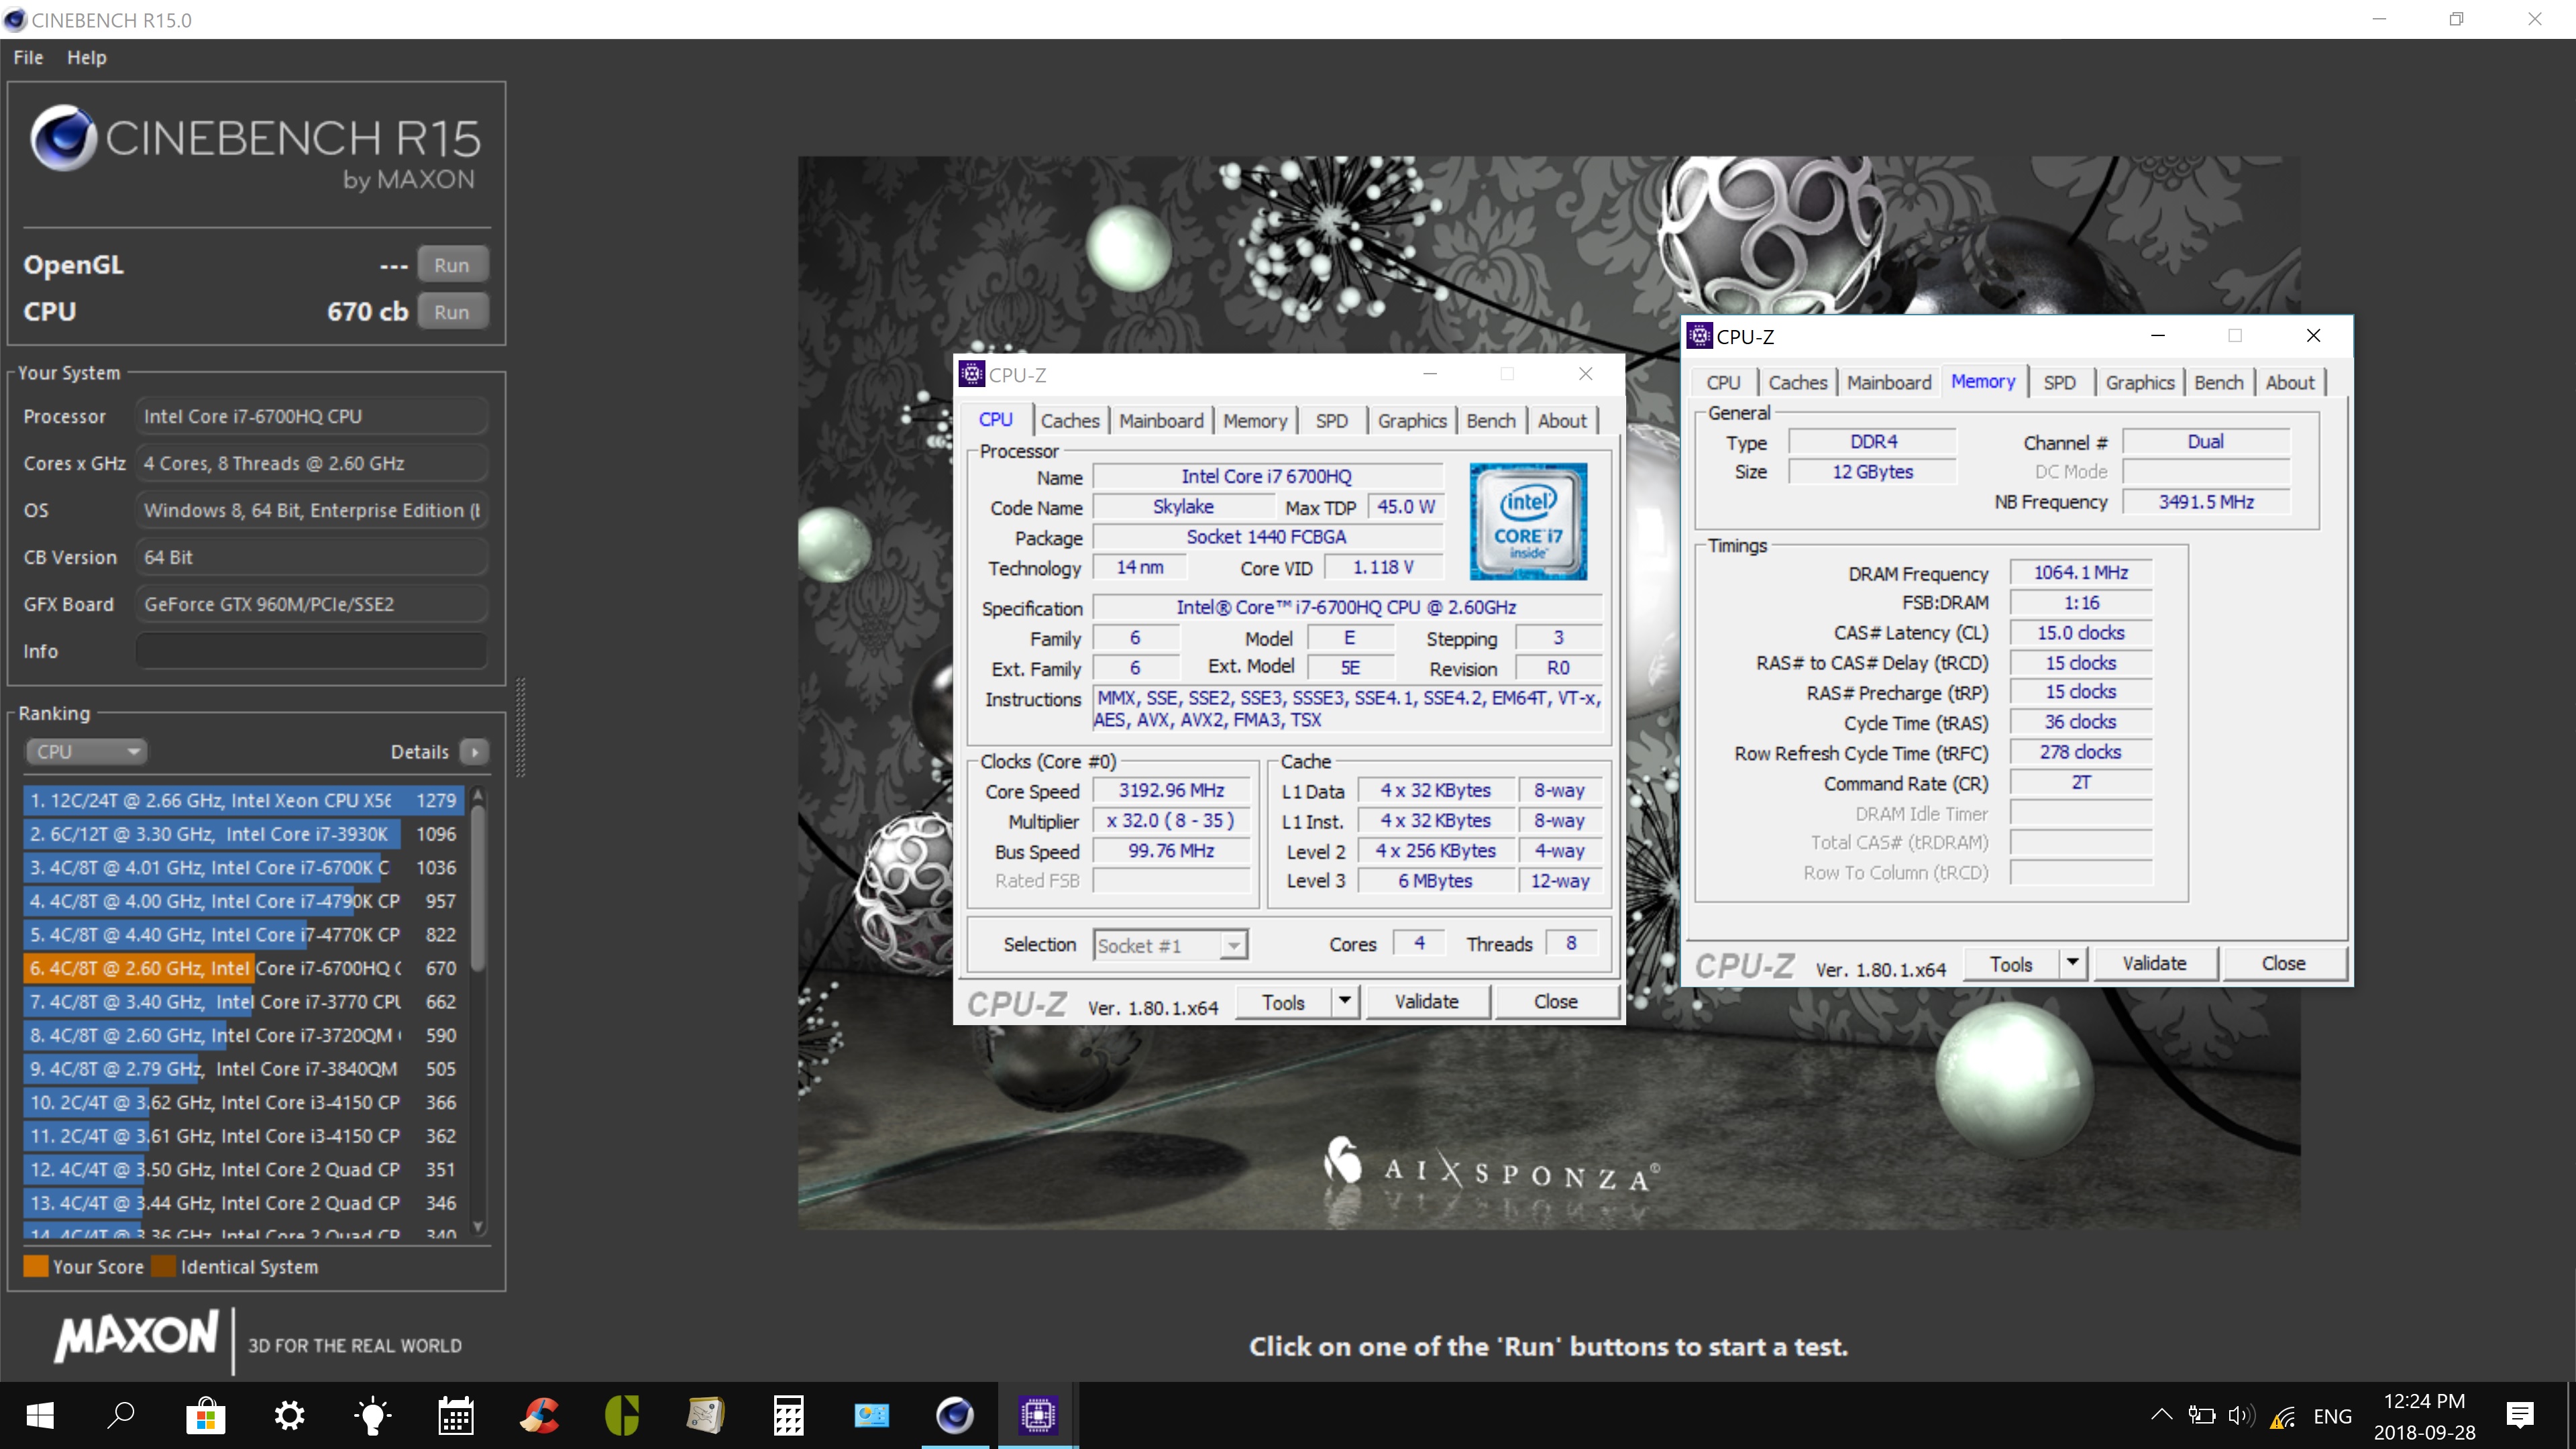Click Cinebench sphere logo in header
This screenshot has width=2576, height=1449.
click(63, 137)
